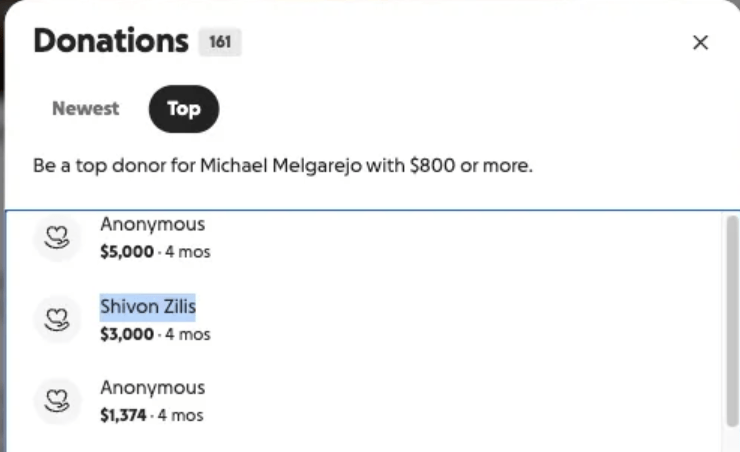The width and height of the screenshot is (740, 452).
Task: Click the Anonymous name above $1,374
Action: [x=152, y=387]
